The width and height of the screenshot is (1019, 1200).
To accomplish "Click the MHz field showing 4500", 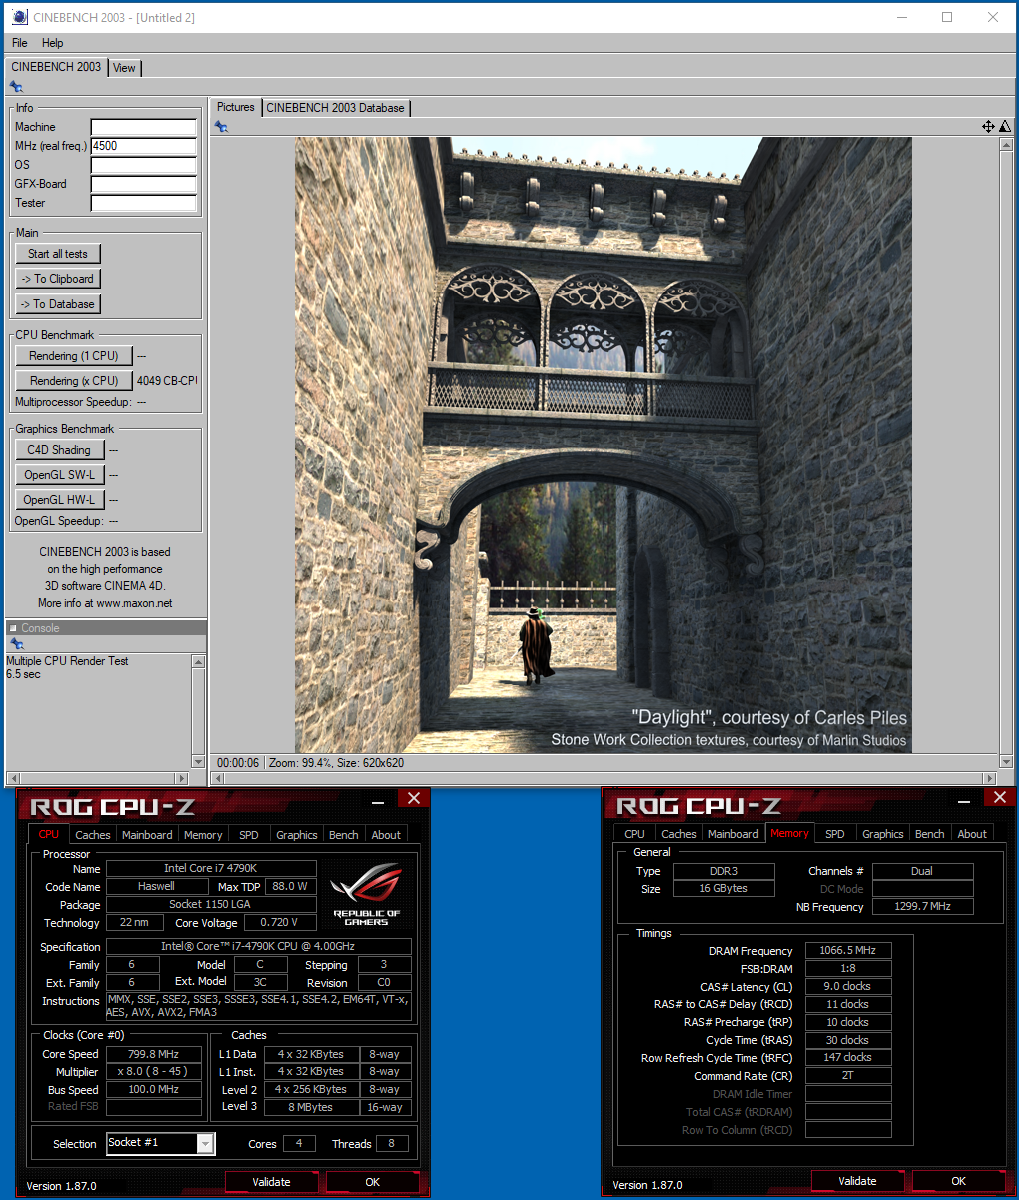I will click(x=144, y=146).
